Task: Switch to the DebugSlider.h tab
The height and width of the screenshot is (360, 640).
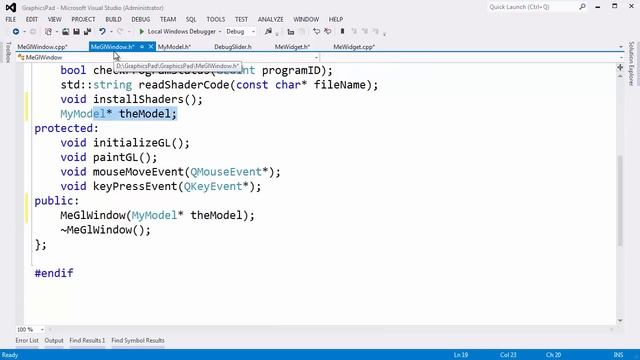Action: tap(233, 47)
